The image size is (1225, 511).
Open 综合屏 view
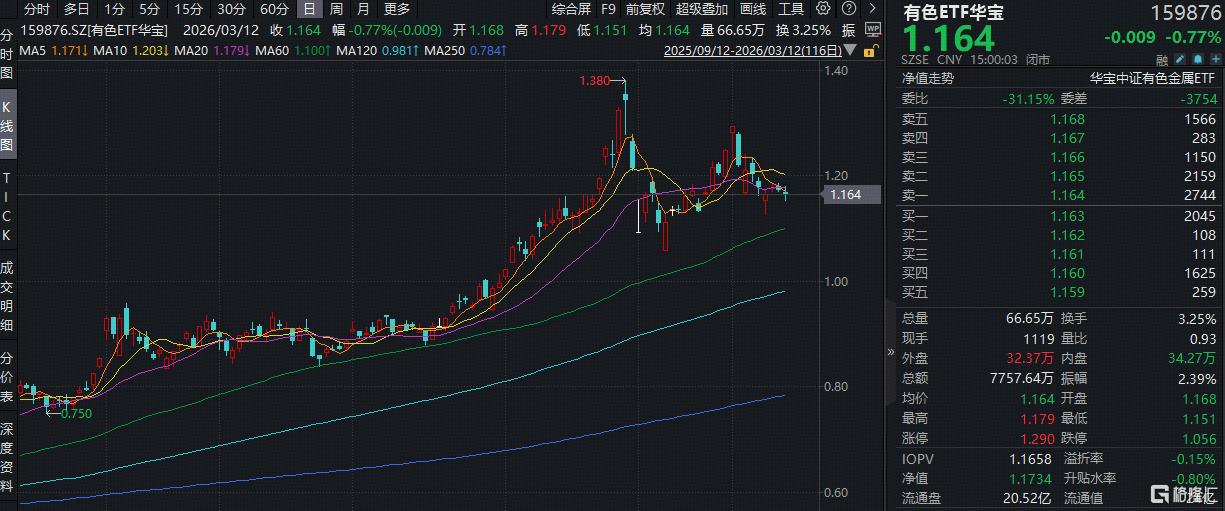point(570,9)
